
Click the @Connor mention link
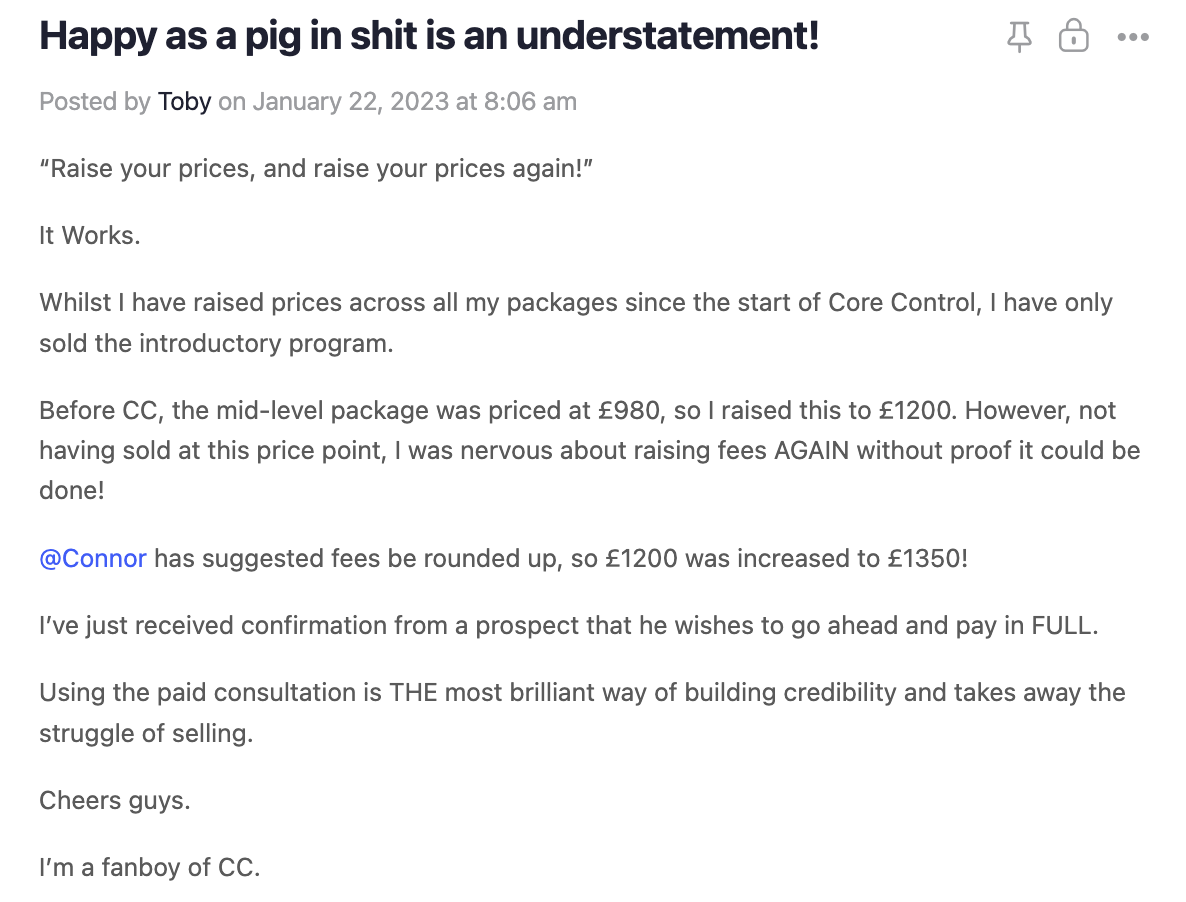coord(93,558)
